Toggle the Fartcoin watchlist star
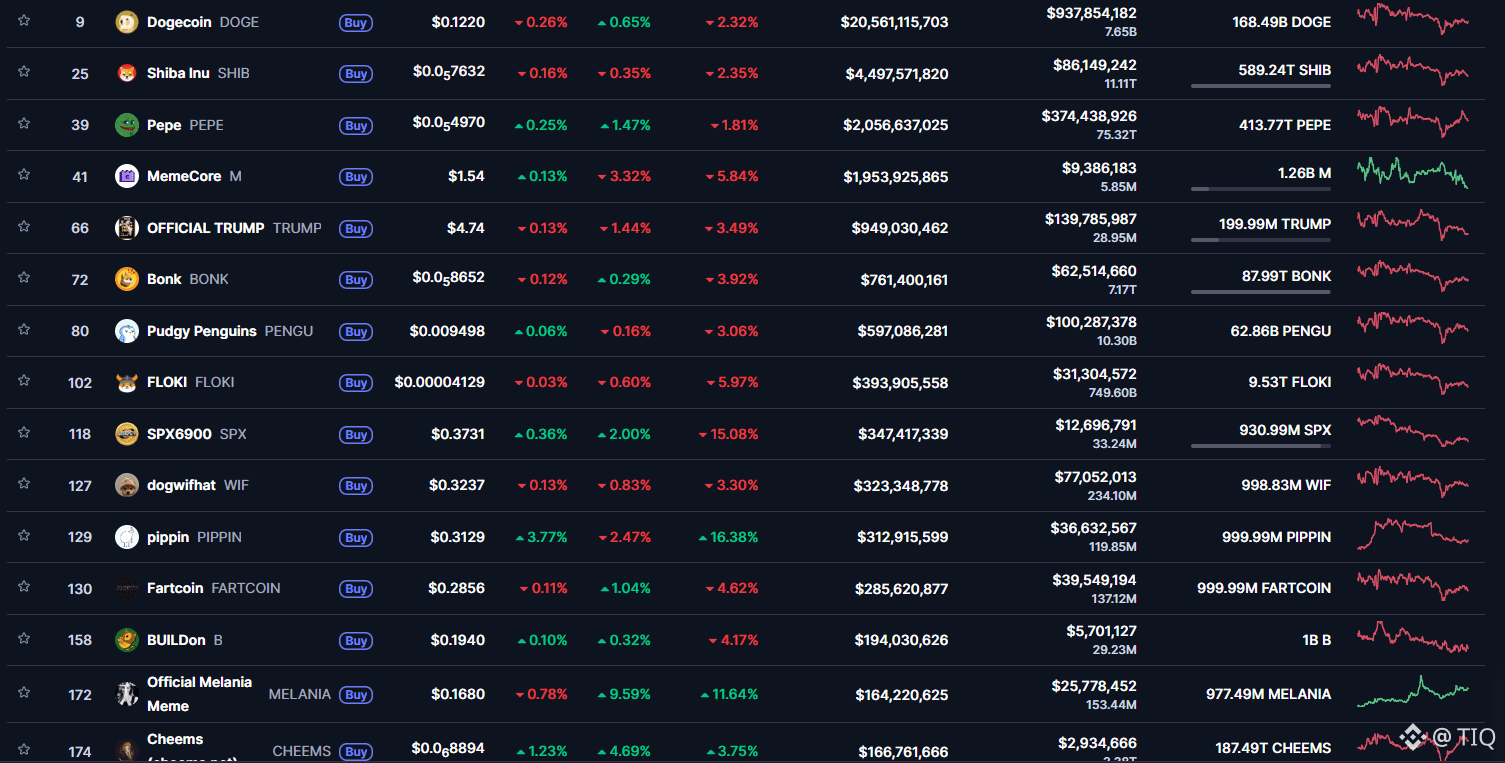1505x763 pixels. click(24, 587)
